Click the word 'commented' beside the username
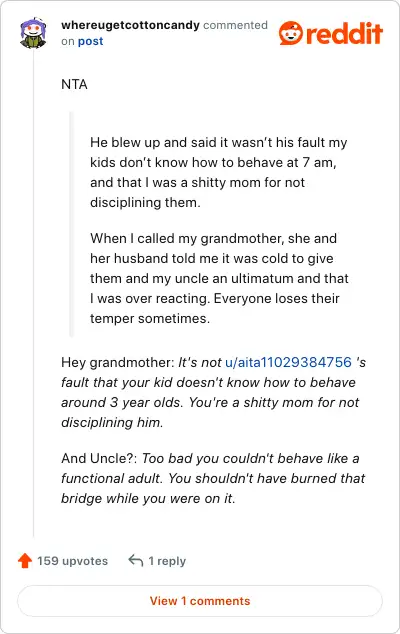This screenshot has width=400, height=634. tap(235, 25)
